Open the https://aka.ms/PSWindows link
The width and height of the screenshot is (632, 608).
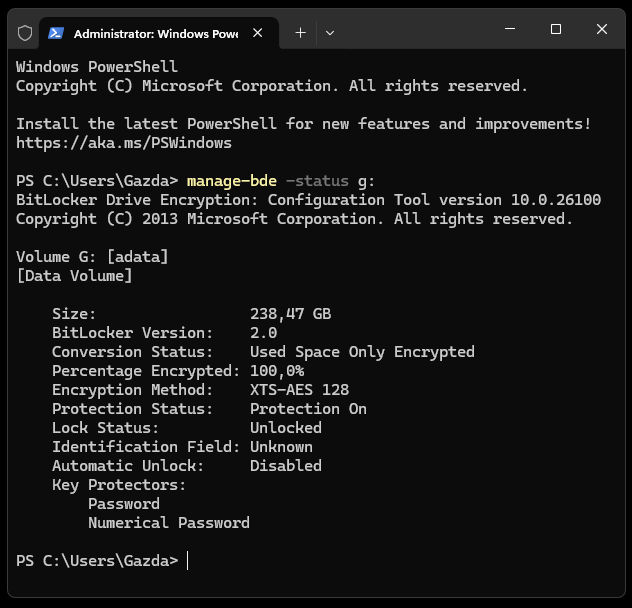pyautogui.click(x=124, y=143)
